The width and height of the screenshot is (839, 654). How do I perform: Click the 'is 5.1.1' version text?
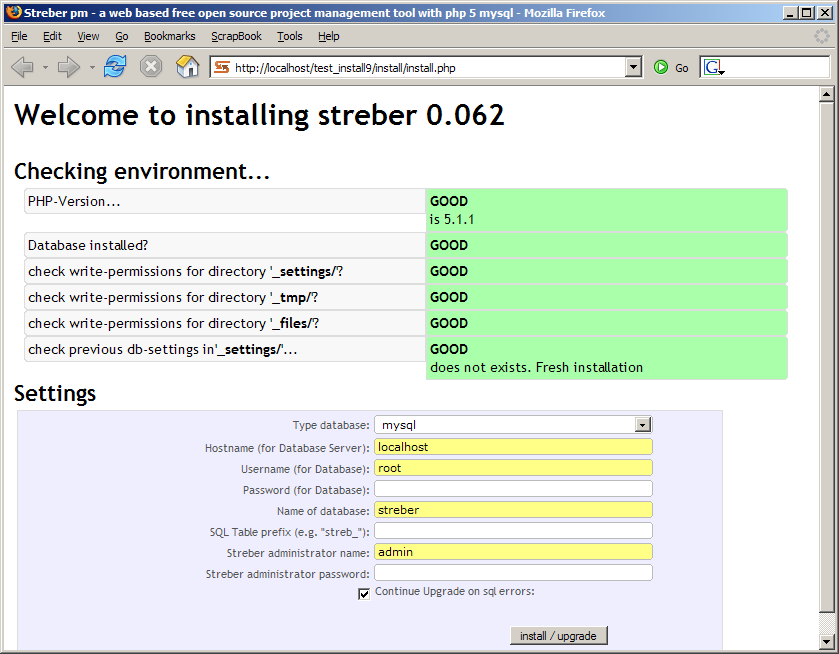click(452, 219)
